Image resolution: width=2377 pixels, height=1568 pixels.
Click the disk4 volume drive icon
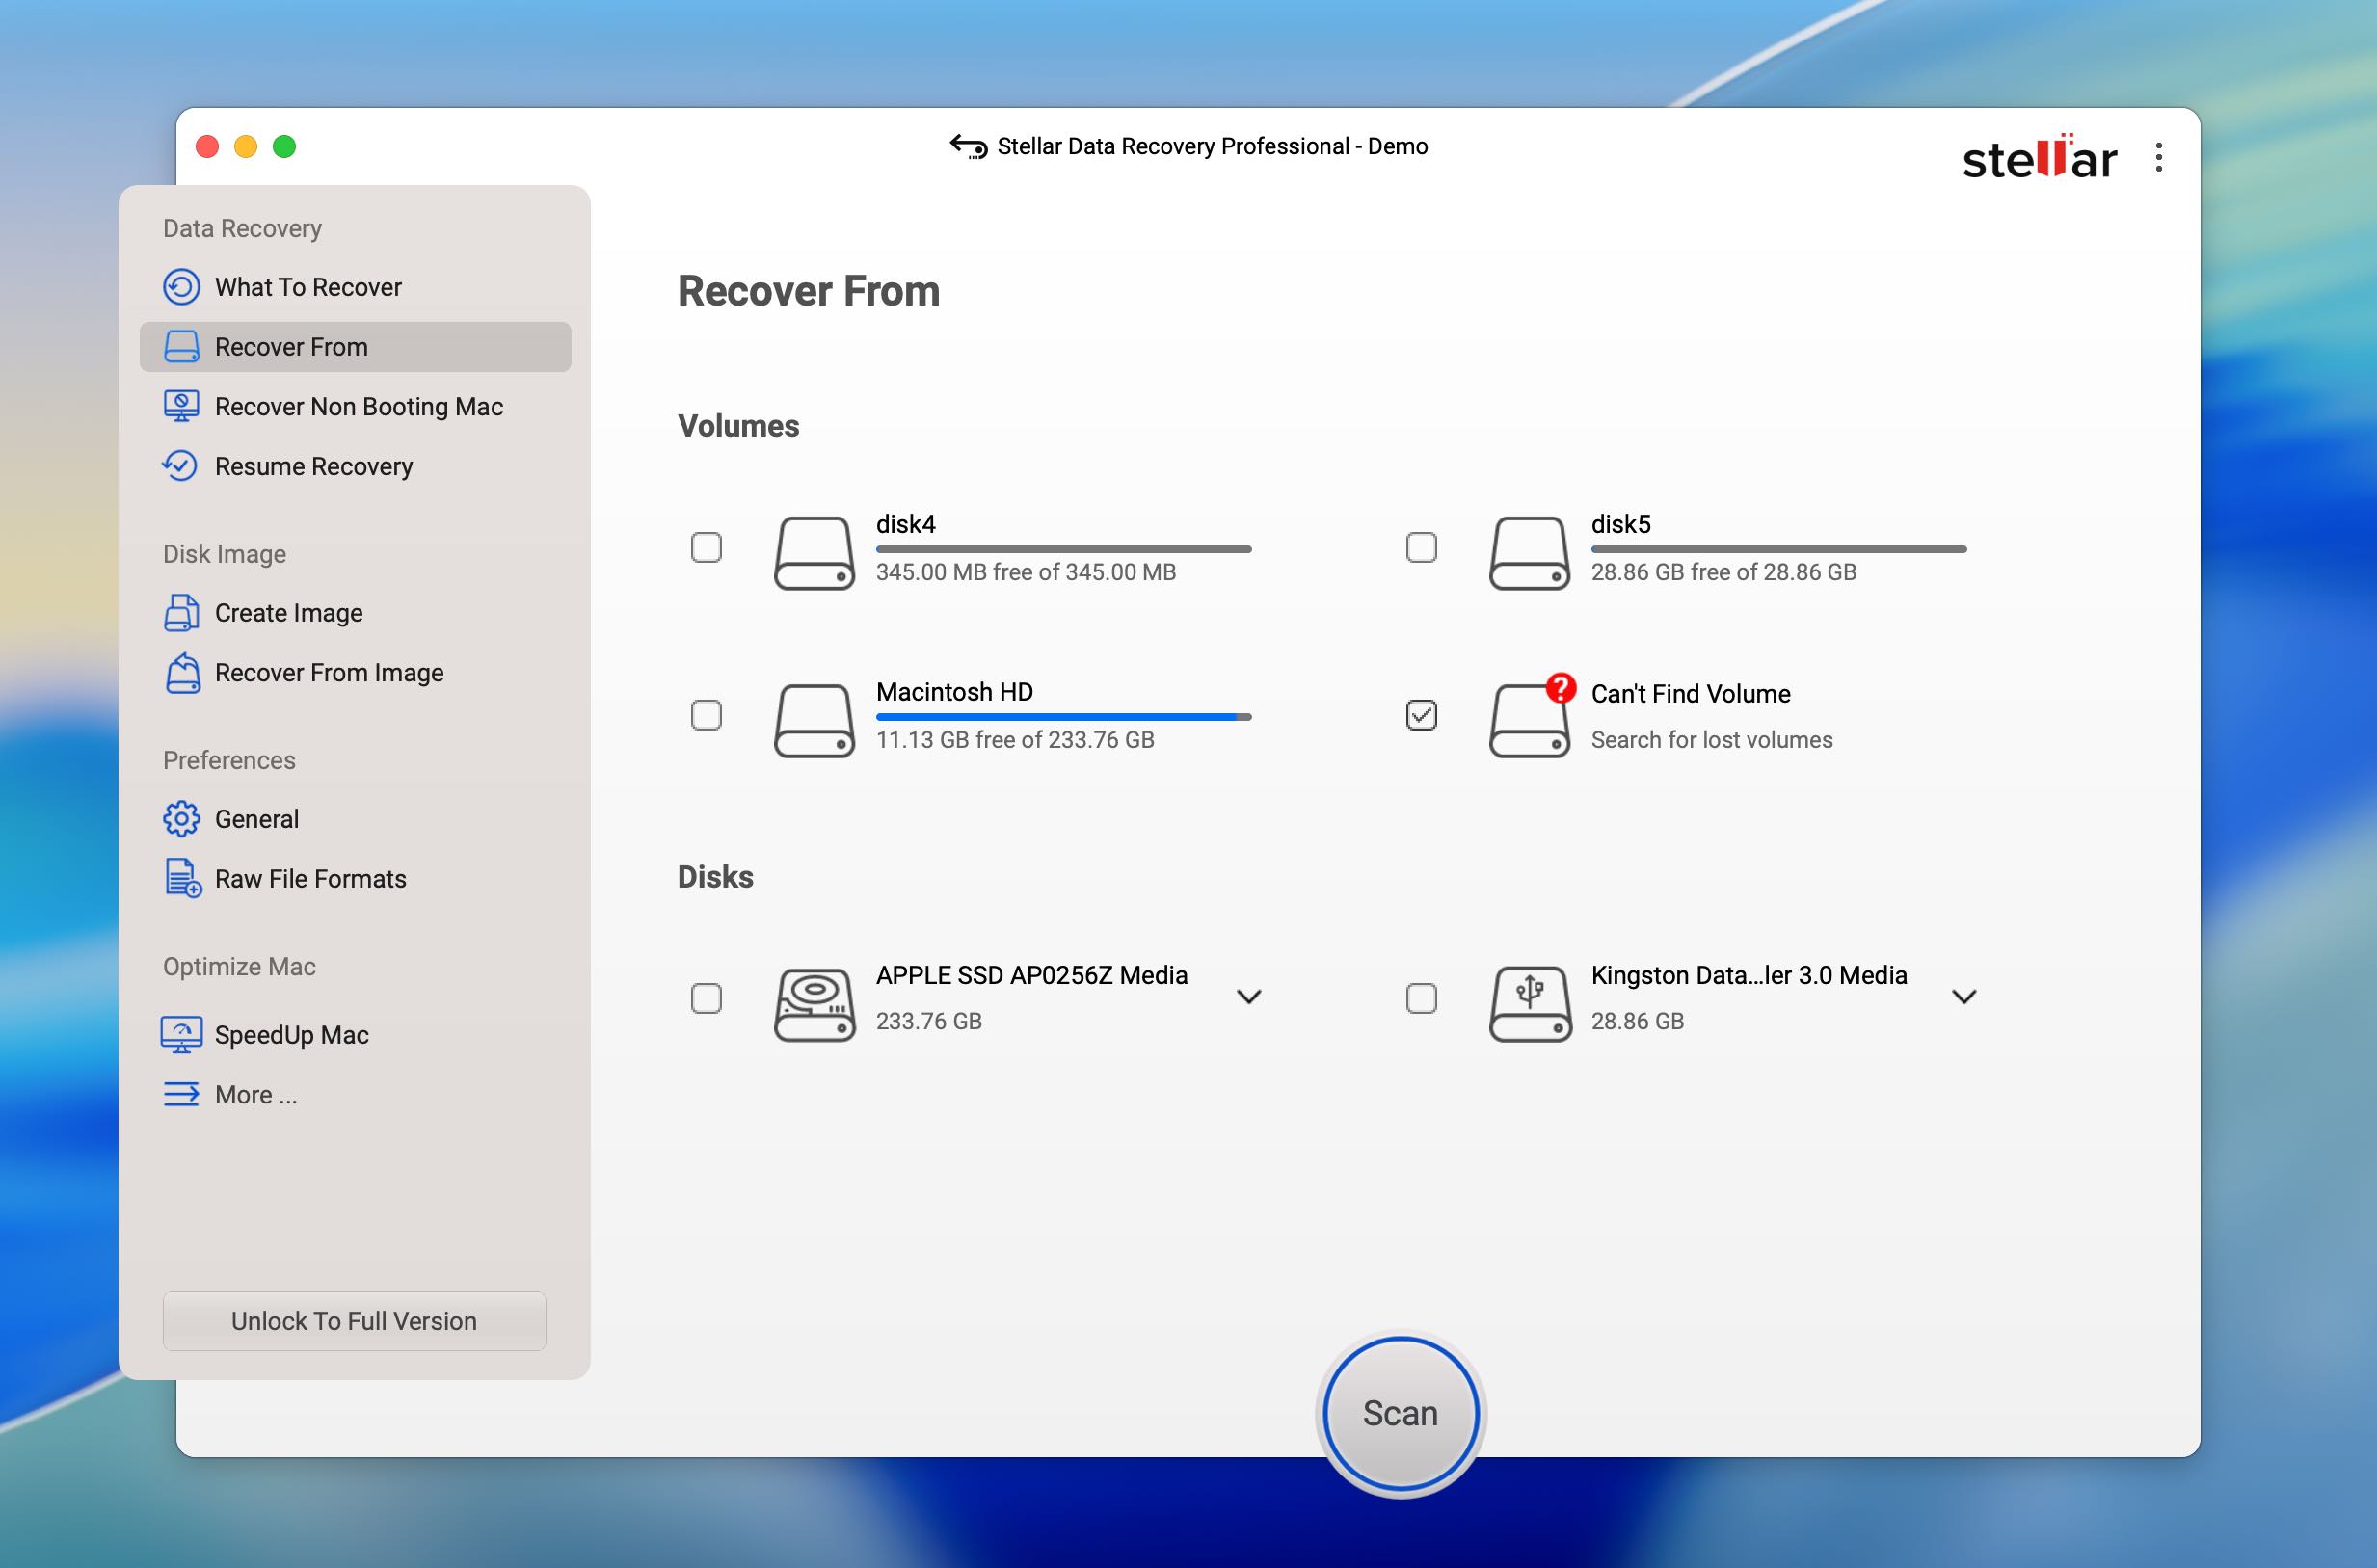pos(814,553)
